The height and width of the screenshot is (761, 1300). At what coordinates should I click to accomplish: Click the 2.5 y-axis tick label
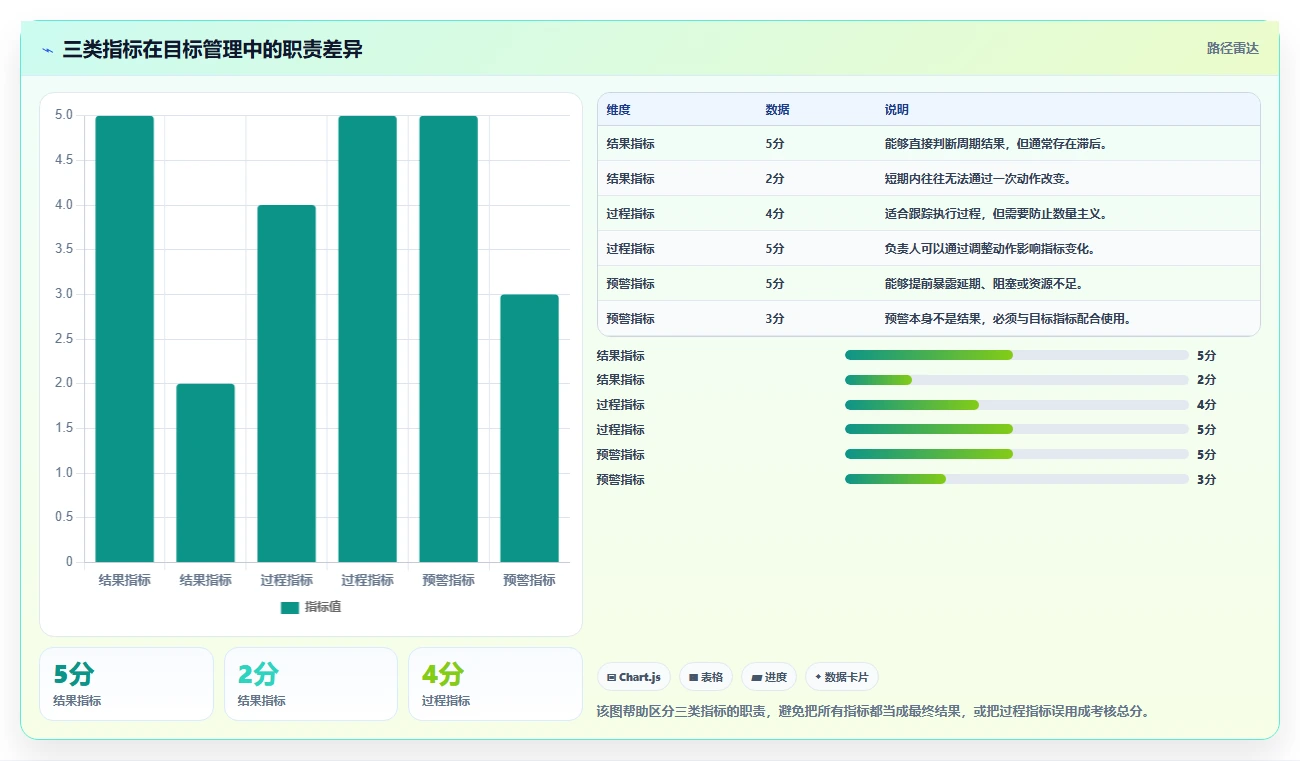pos(63,339)
